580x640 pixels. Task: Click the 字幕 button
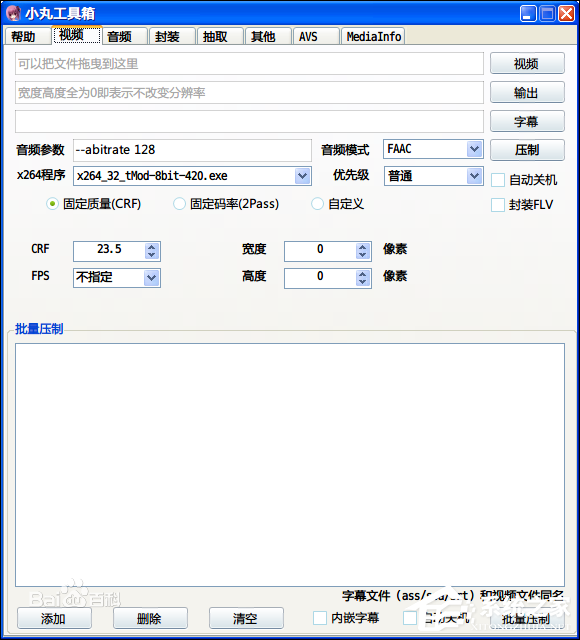tap(527, 121)
